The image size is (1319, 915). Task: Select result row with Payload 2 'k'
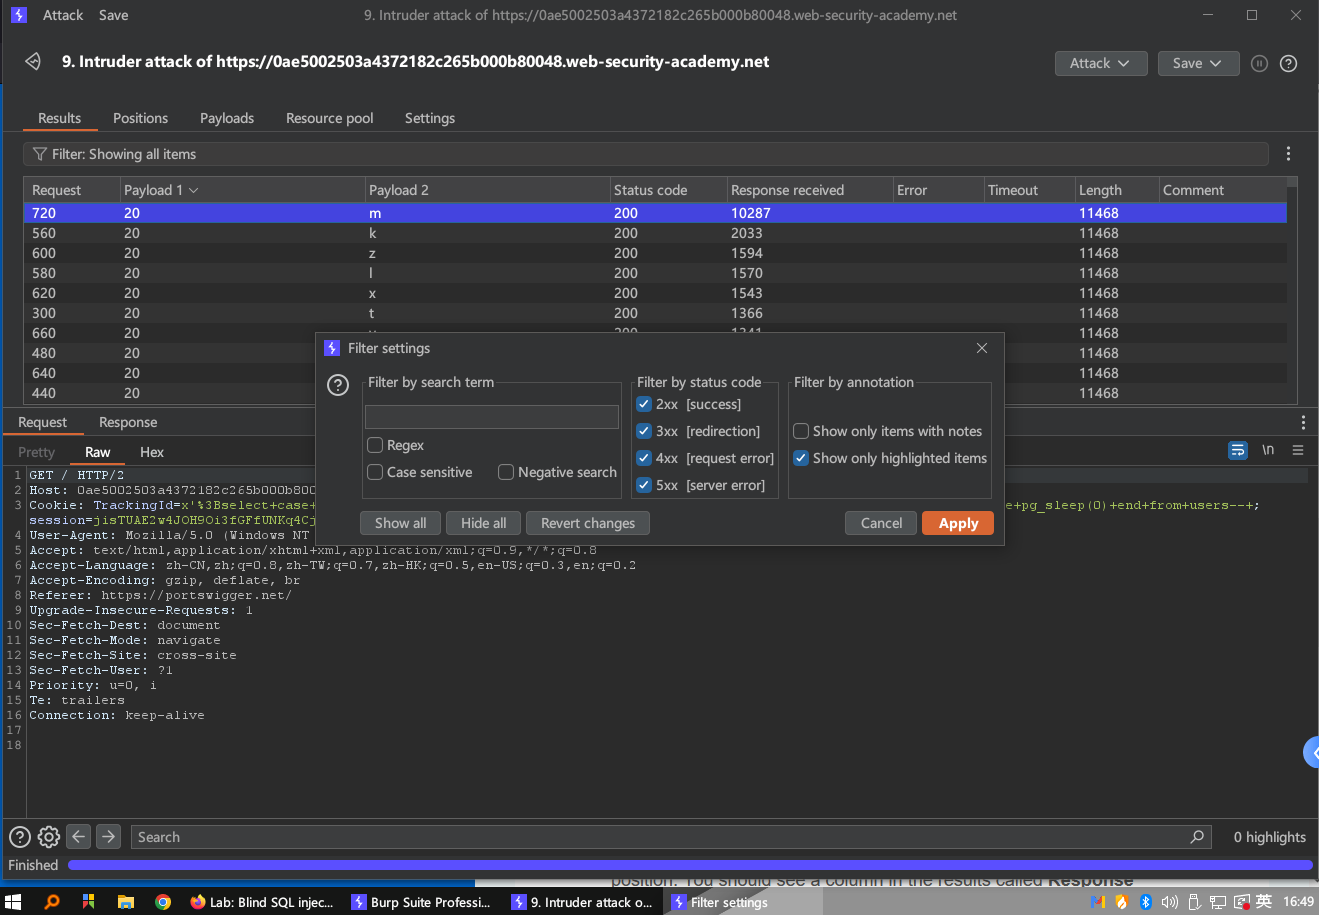[655, 233]
